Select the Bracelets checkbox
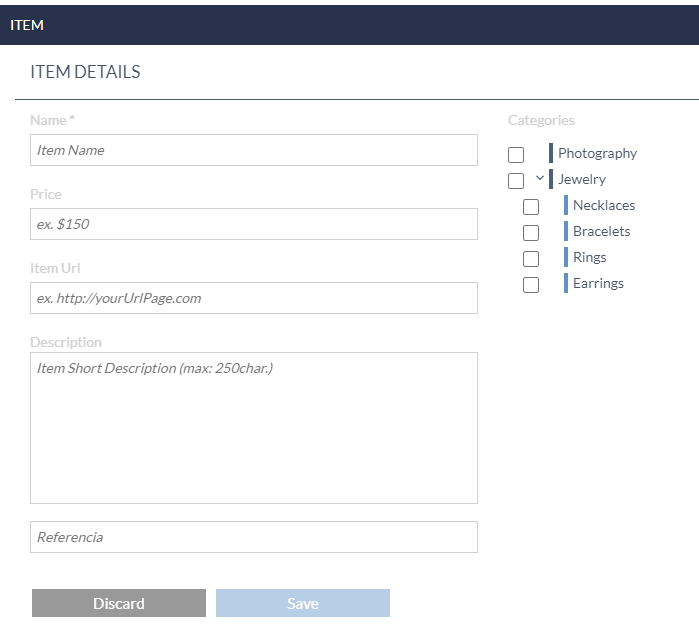 coord(531,233)
